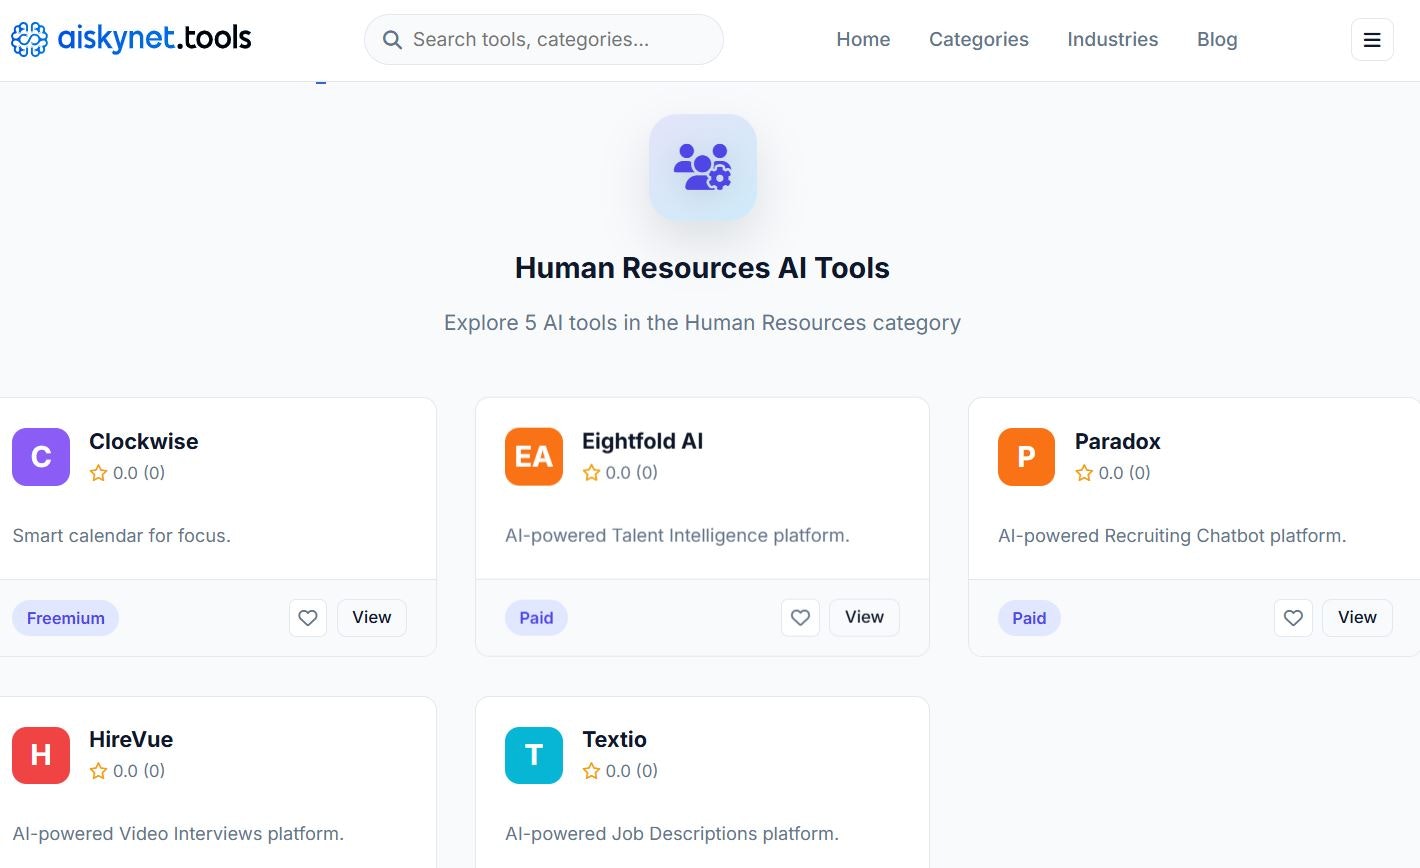The image size is (1420, 868).
Task: Click the red H HireVue logo
Action: tap(41, 755)
